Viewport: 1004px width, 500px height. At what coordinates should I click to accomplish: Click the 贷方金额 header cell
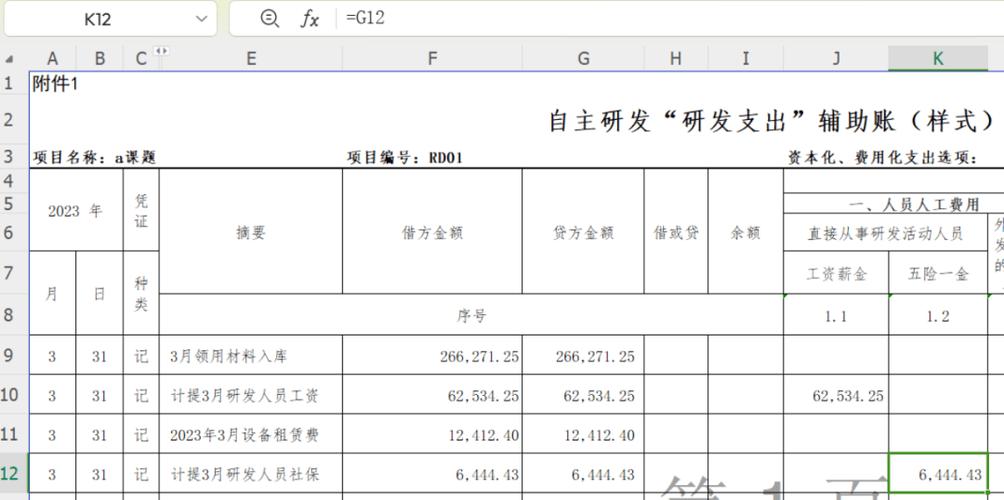pos(583,232)
